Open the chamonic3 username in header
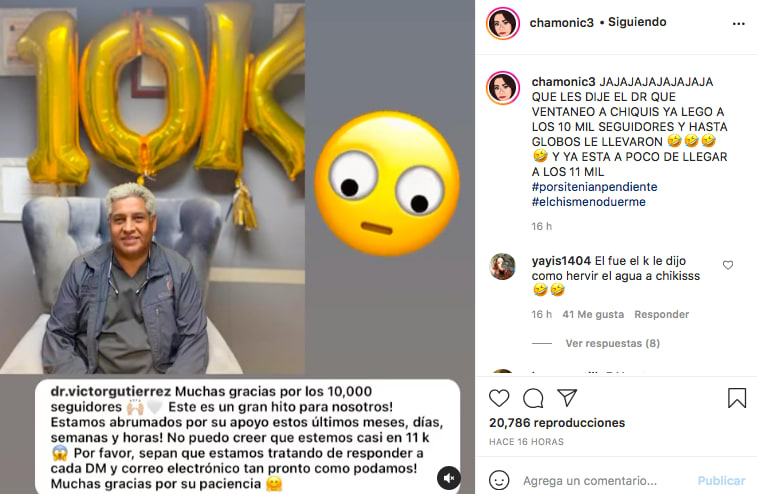Screen dimensions: 757x494 tap(561, 23)
